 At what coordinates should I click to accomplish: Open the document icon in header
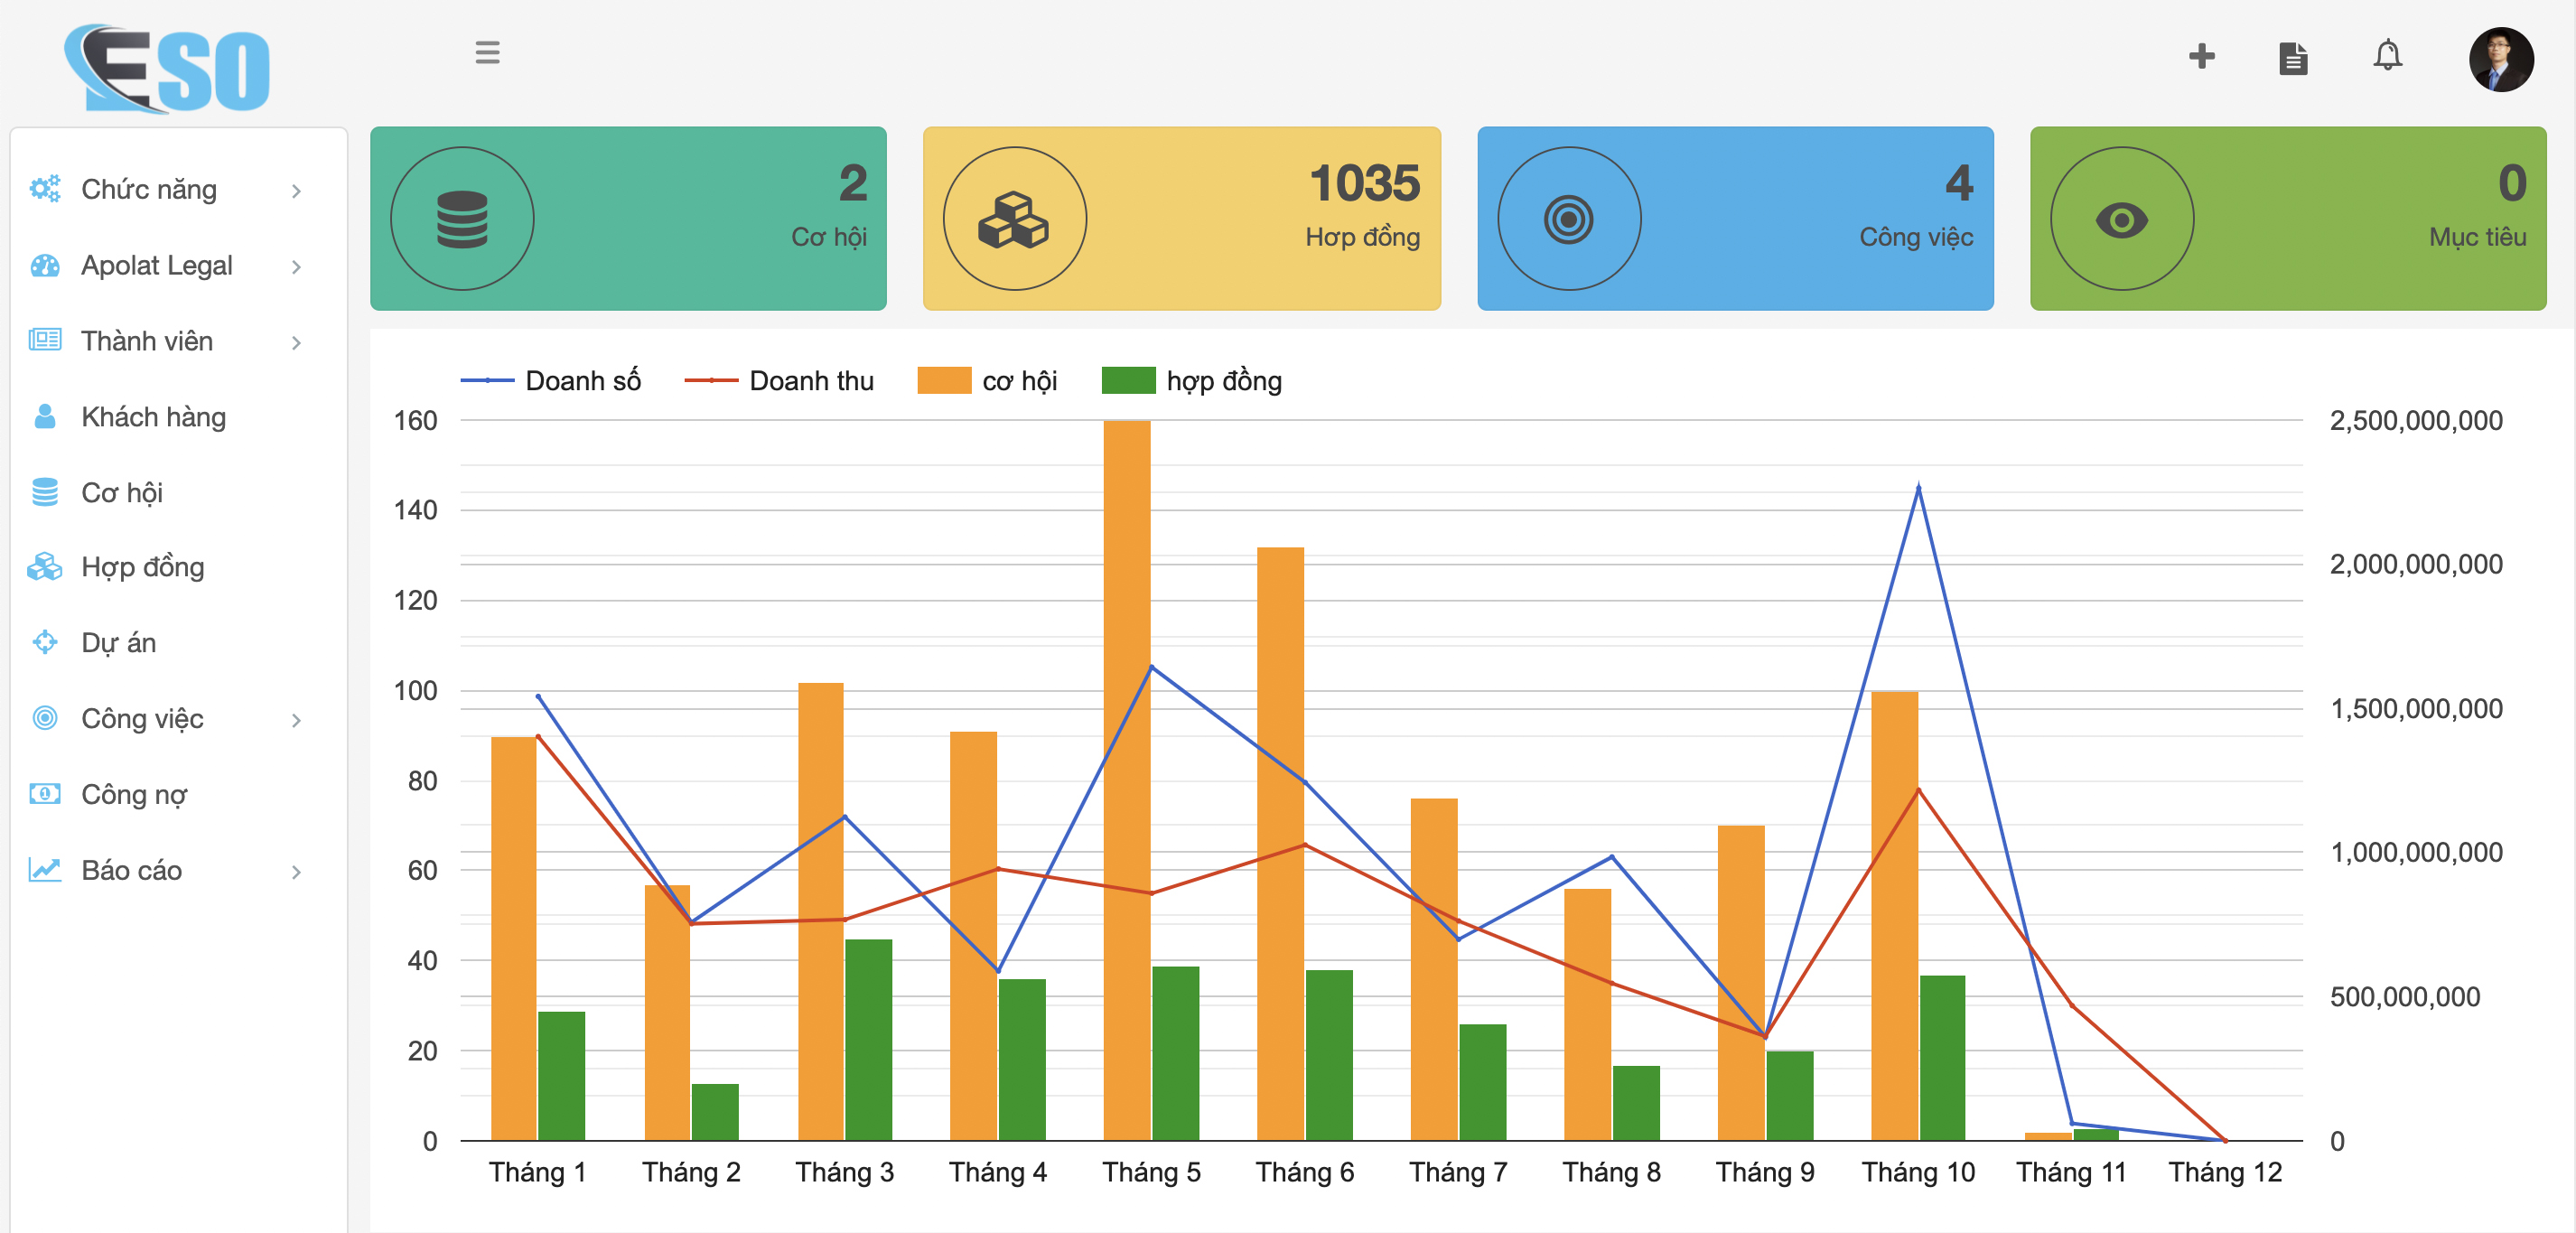(x=2293, y=58)
